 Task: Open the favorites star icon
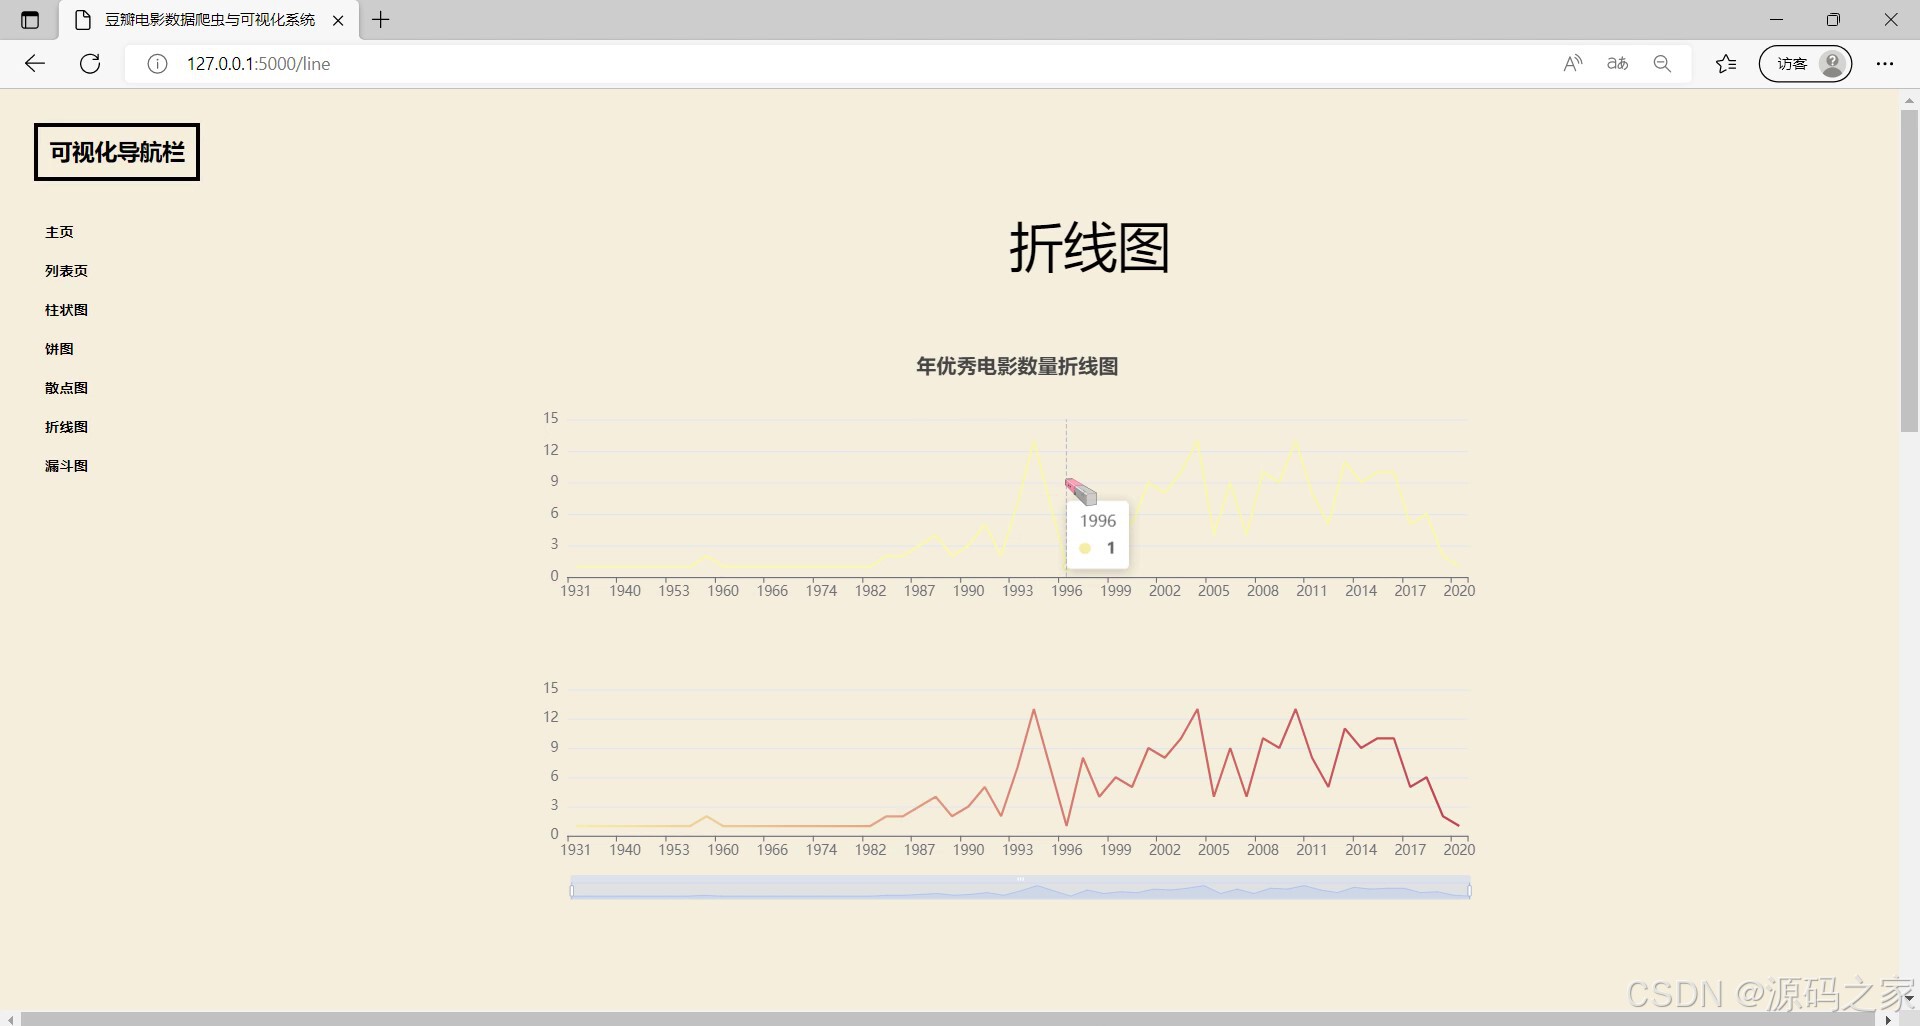(1726, 63)
